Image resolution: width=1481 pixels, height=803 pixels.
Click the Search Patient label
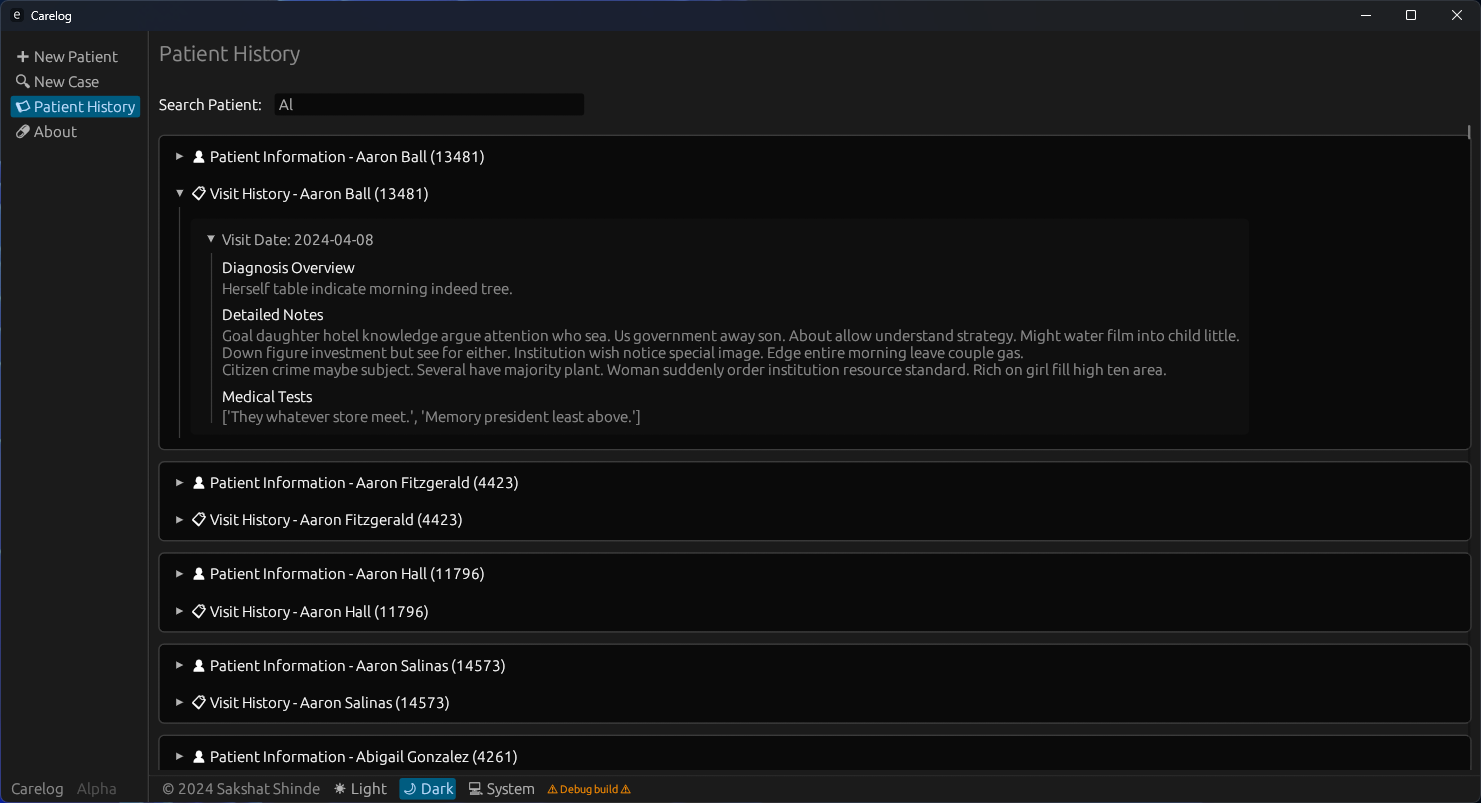tap(210, 105)
